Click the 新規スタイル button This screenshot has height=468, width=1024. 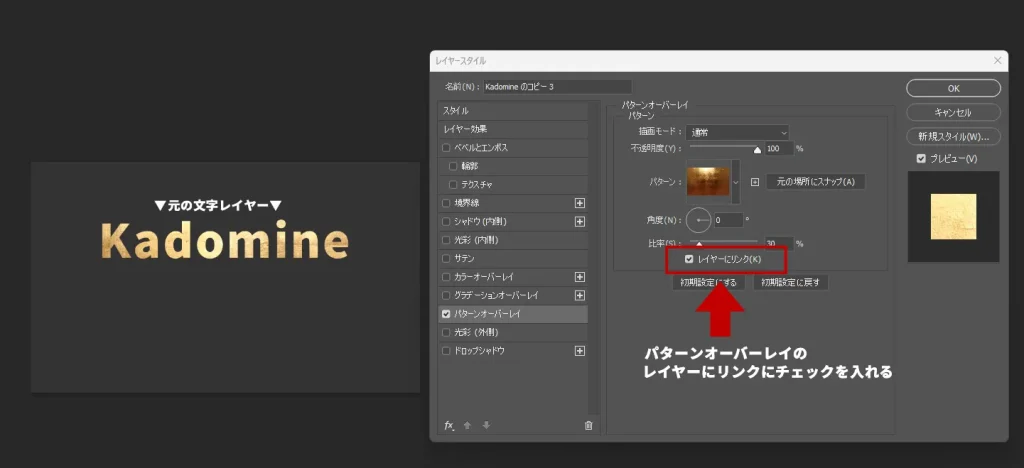(953, 136)
